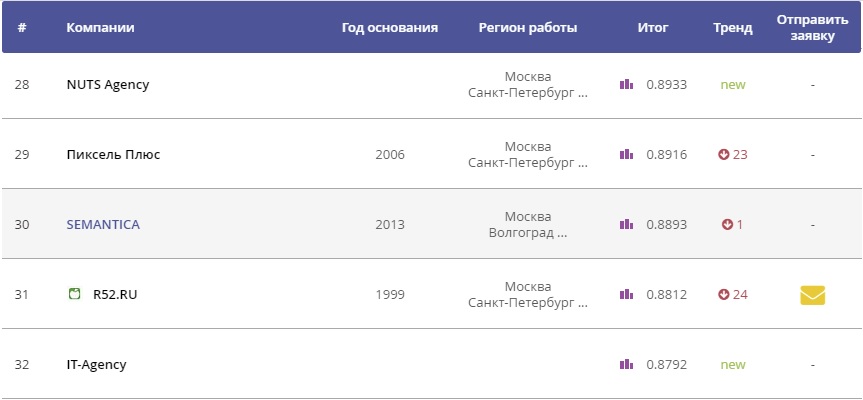The width and height of the screenshot is (863, 400).
Task: Click the red down arrow beside 23
Action: [x=723, y=155]
